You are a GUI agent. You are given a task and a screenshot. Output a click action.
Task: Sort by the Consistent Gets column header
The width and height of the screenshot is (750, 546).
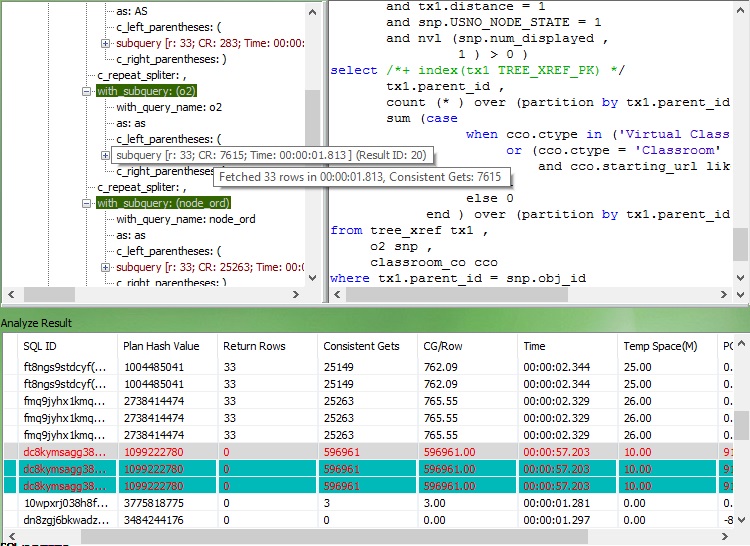(x=361, y=346)
